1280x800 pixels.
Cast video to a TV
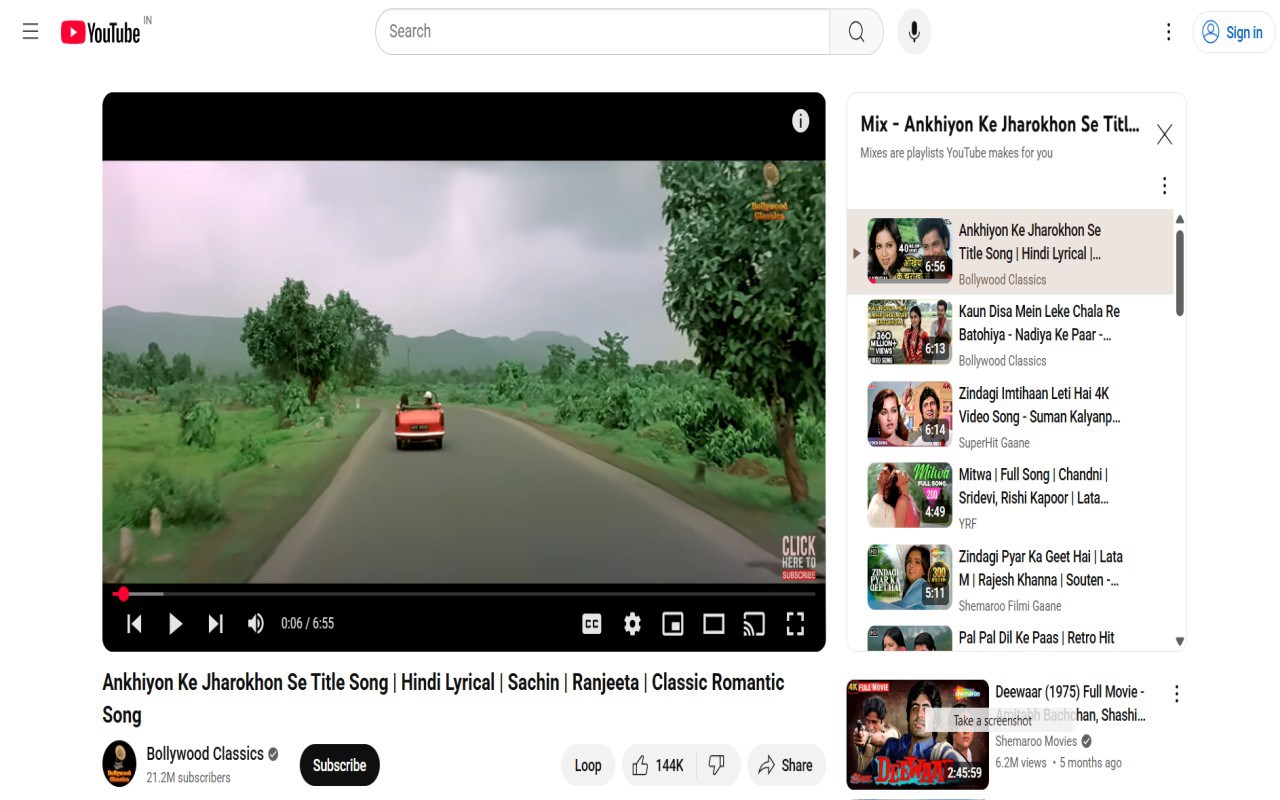(x=754, y=624)
